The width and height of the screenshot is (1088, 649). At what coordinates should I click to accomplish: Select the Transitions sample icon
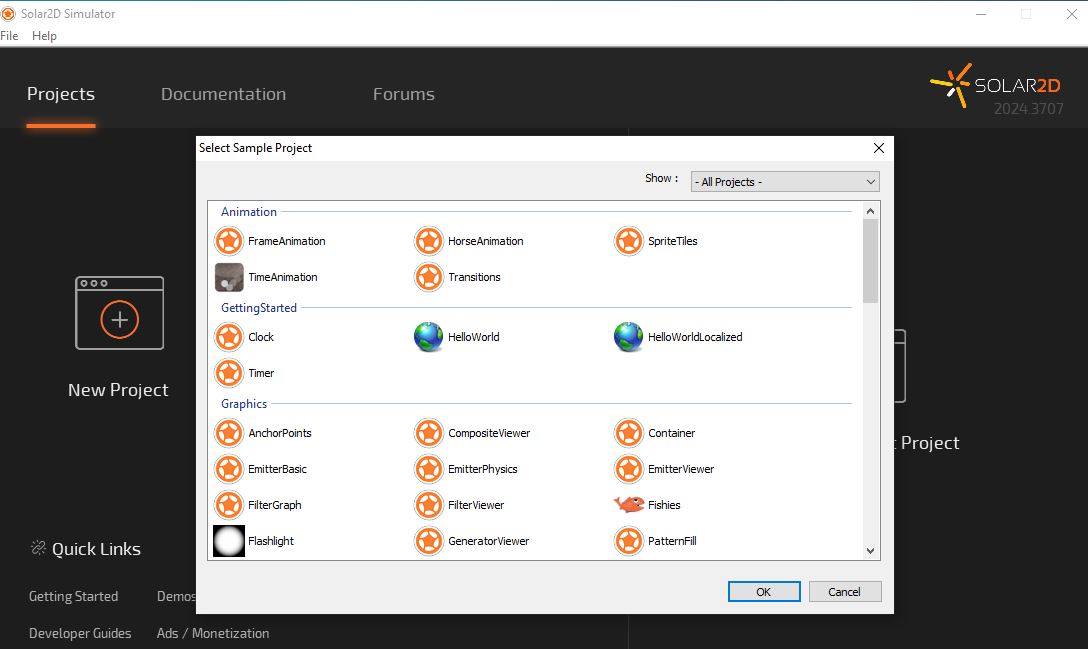tap(429, 278)
